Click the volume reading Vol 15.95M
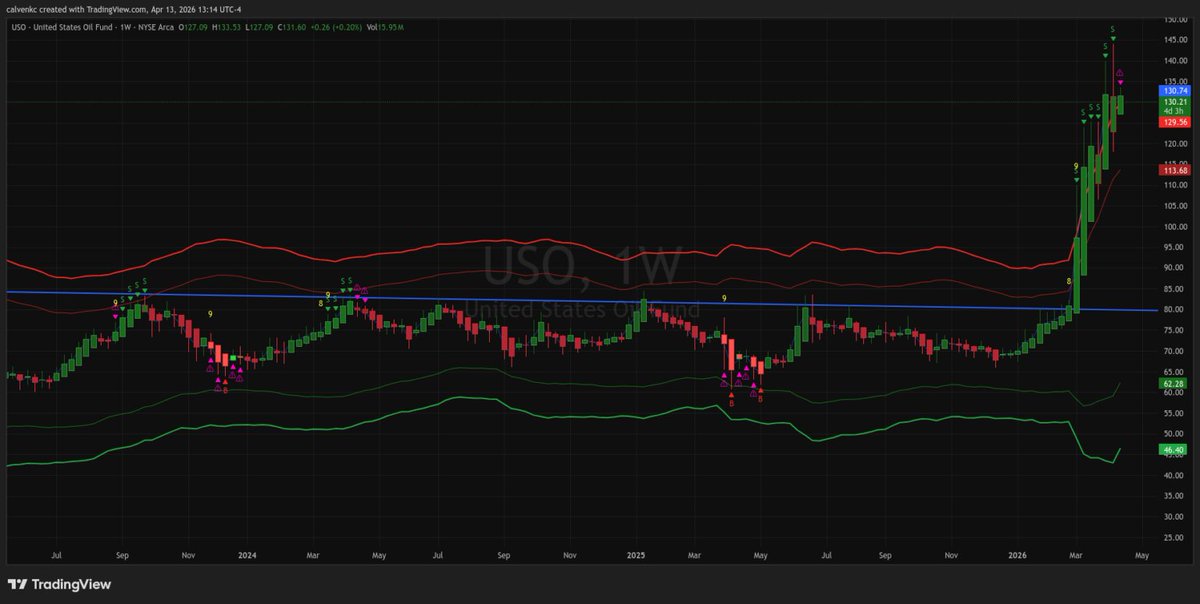Viewport: 1200px width, 604px height. coord(384,26)
